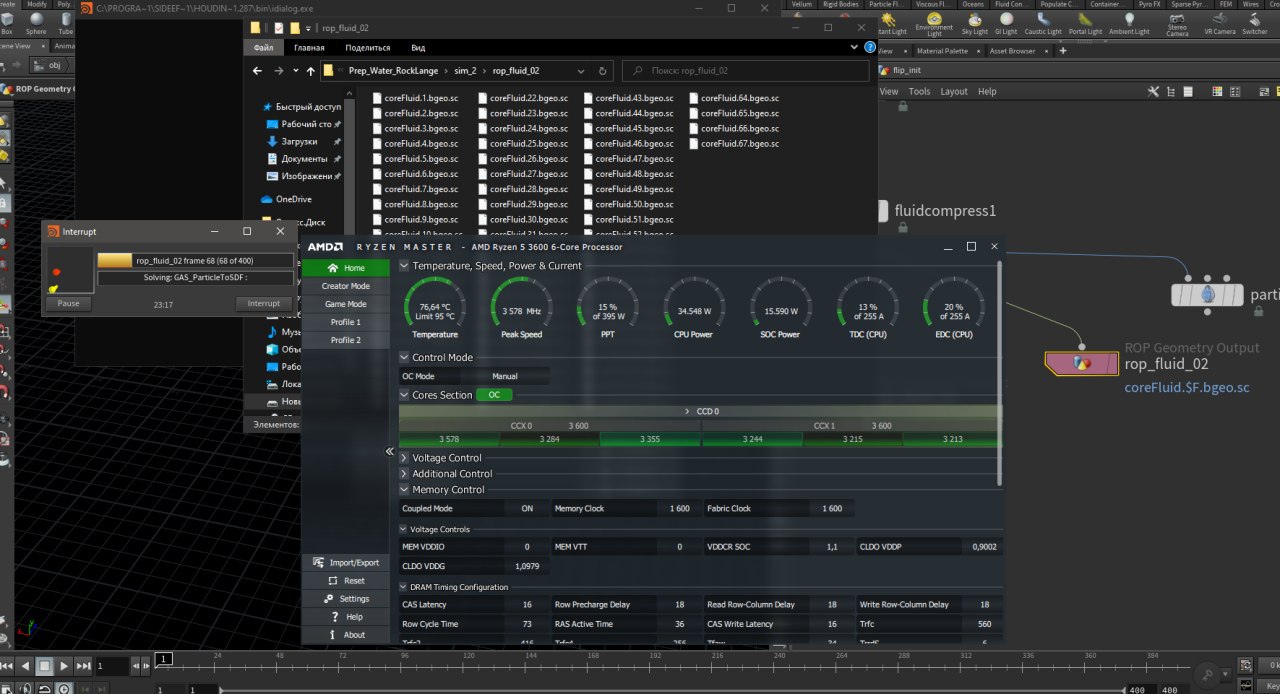Image resolution: width=1280 pixels, height=694 pixels.
Task: Go up one folder in Explorer
Action: pos(310,71)
